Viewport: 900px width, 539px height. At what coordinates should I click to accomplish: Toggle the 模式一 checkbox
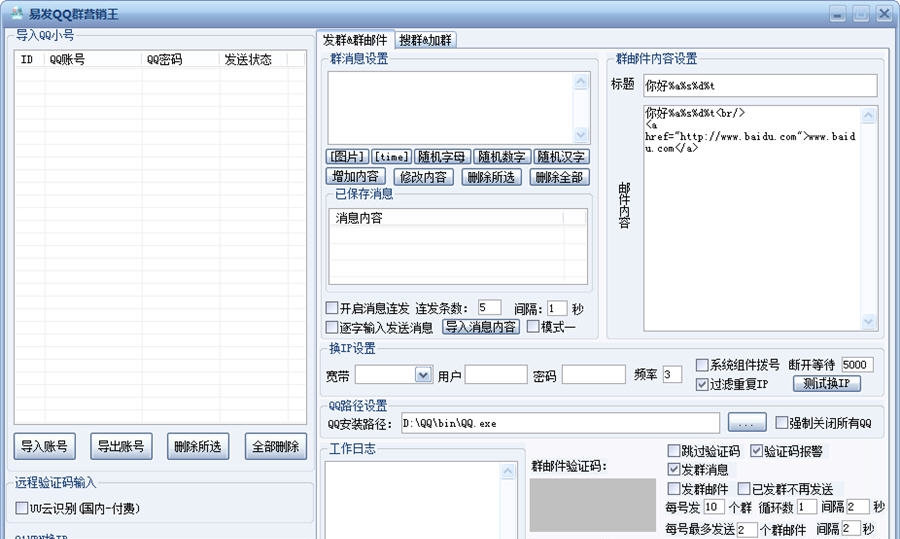(x=533, y=327)
